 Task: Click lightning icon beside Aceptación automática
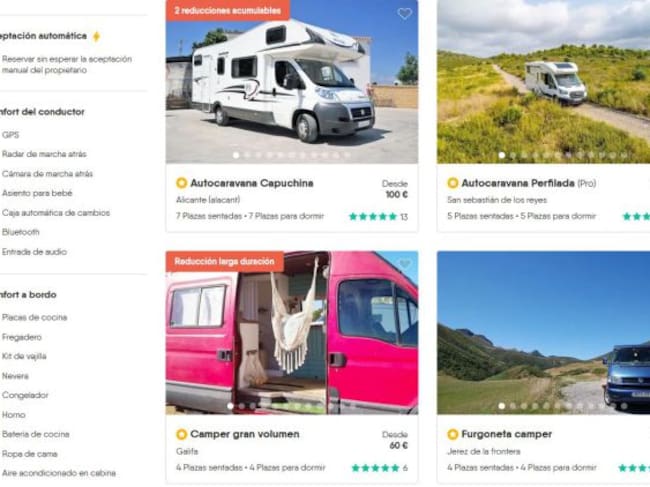[x=96, y=36]
